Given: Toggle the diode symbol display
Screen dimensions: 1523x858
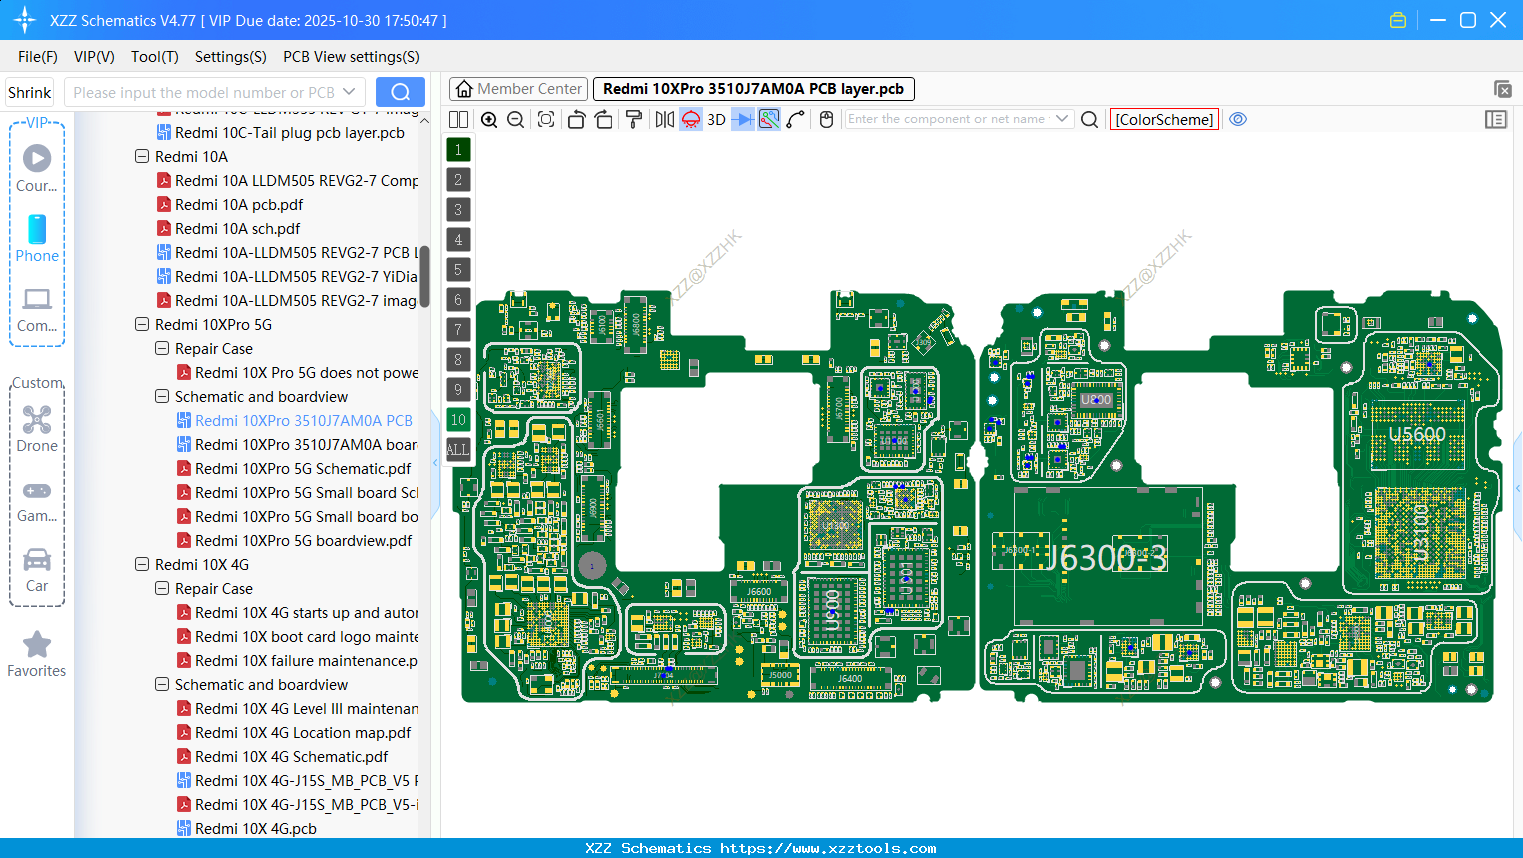Looking at the screenshot, I should (743, 119).
